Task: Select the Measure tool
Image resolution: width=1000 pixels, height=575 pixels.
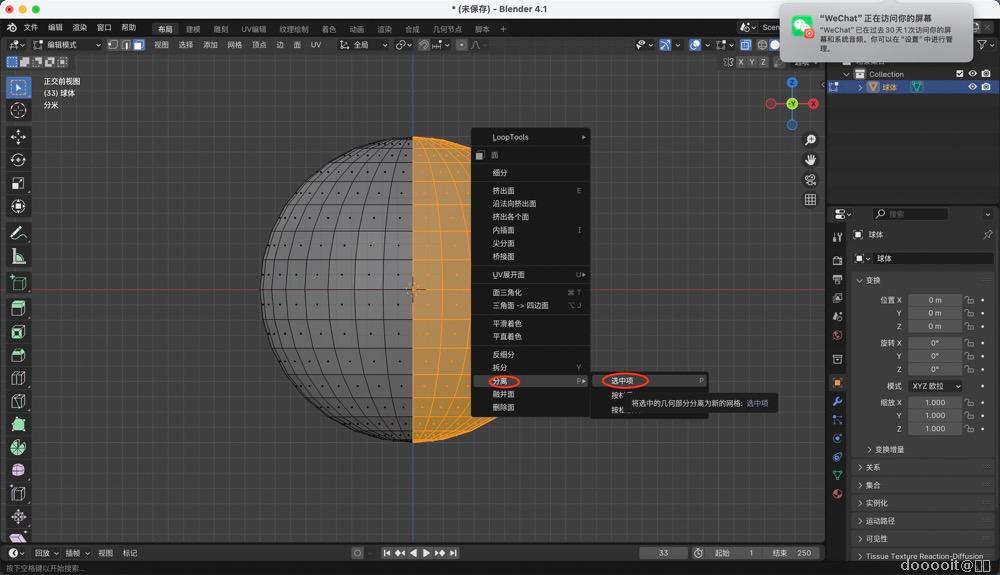Action: coord(18,257)
